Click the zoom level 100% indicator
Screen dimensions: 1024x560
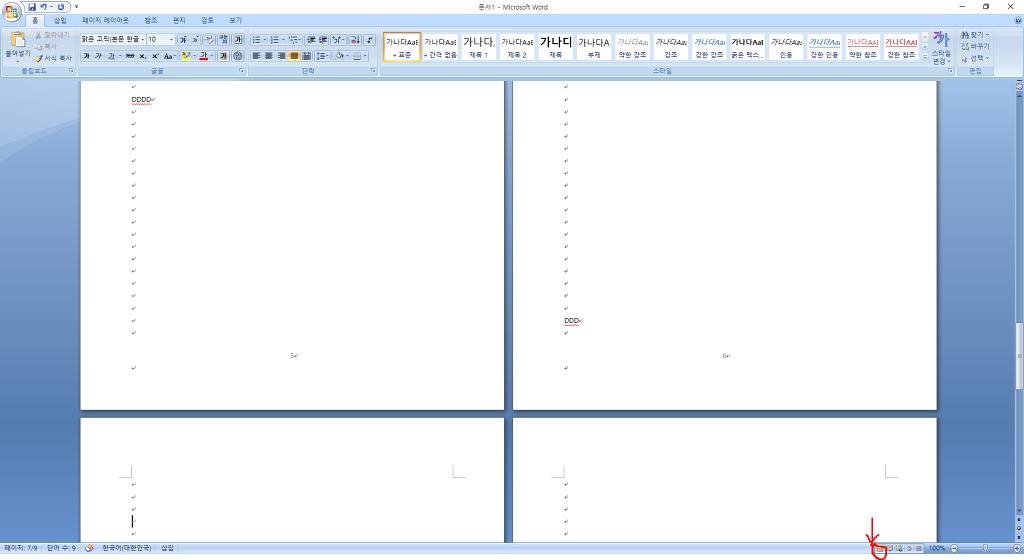coord(936,548)
